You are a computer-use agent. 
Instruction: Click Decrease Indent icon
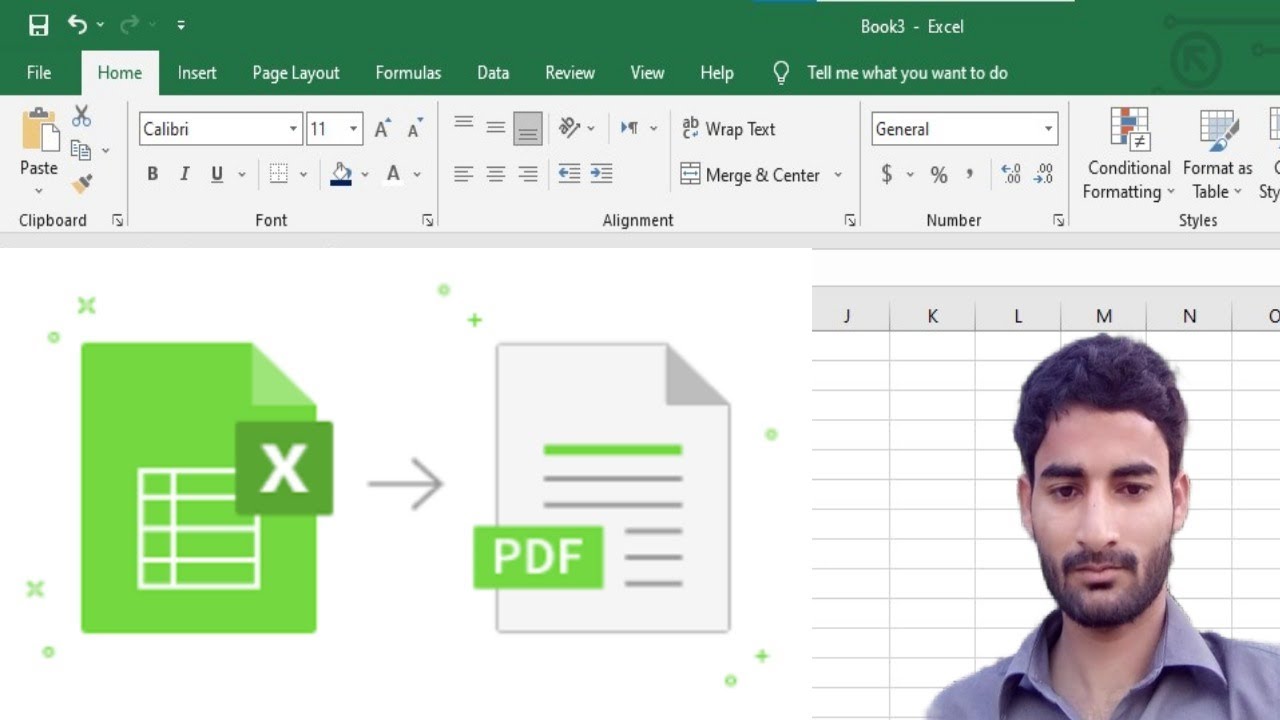pyautogui.click(x=569, y=174)
